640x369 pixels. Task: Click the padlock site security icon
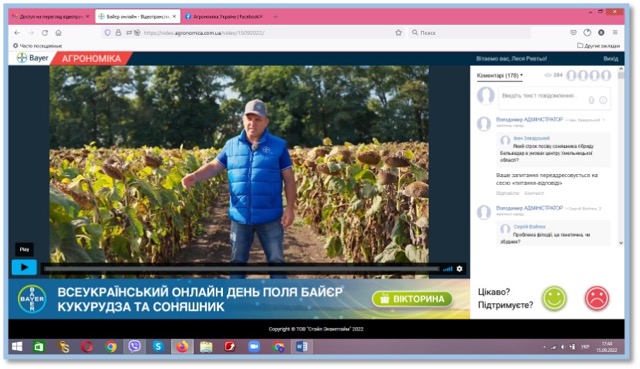(118, 33)
